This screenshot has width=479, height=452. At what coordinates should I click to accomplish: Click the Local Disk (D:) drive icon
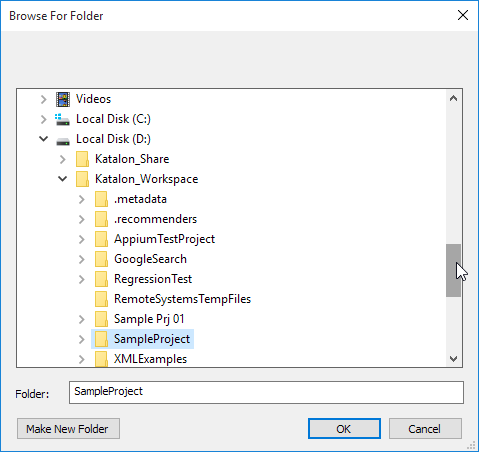point(63,141)
